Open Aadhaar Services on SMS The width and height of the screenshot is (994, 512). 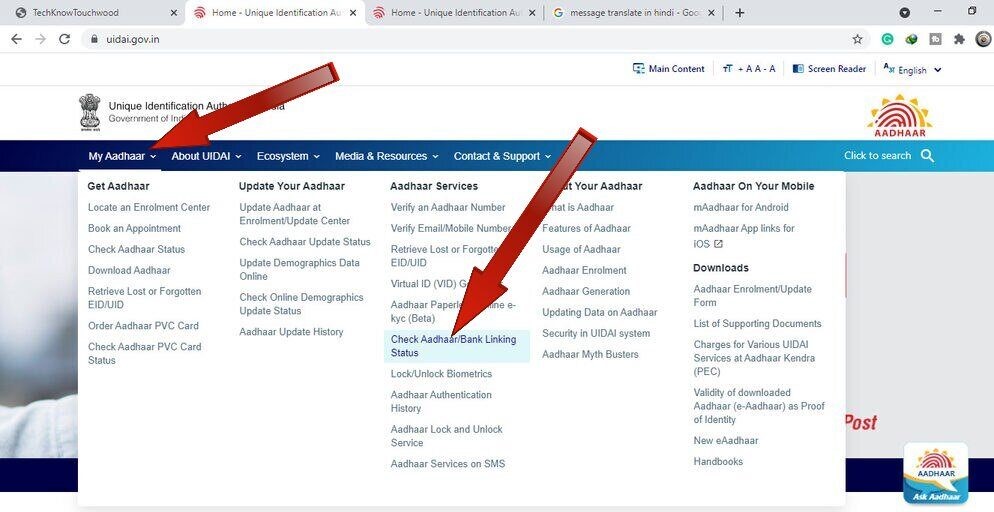coord(448,464)
